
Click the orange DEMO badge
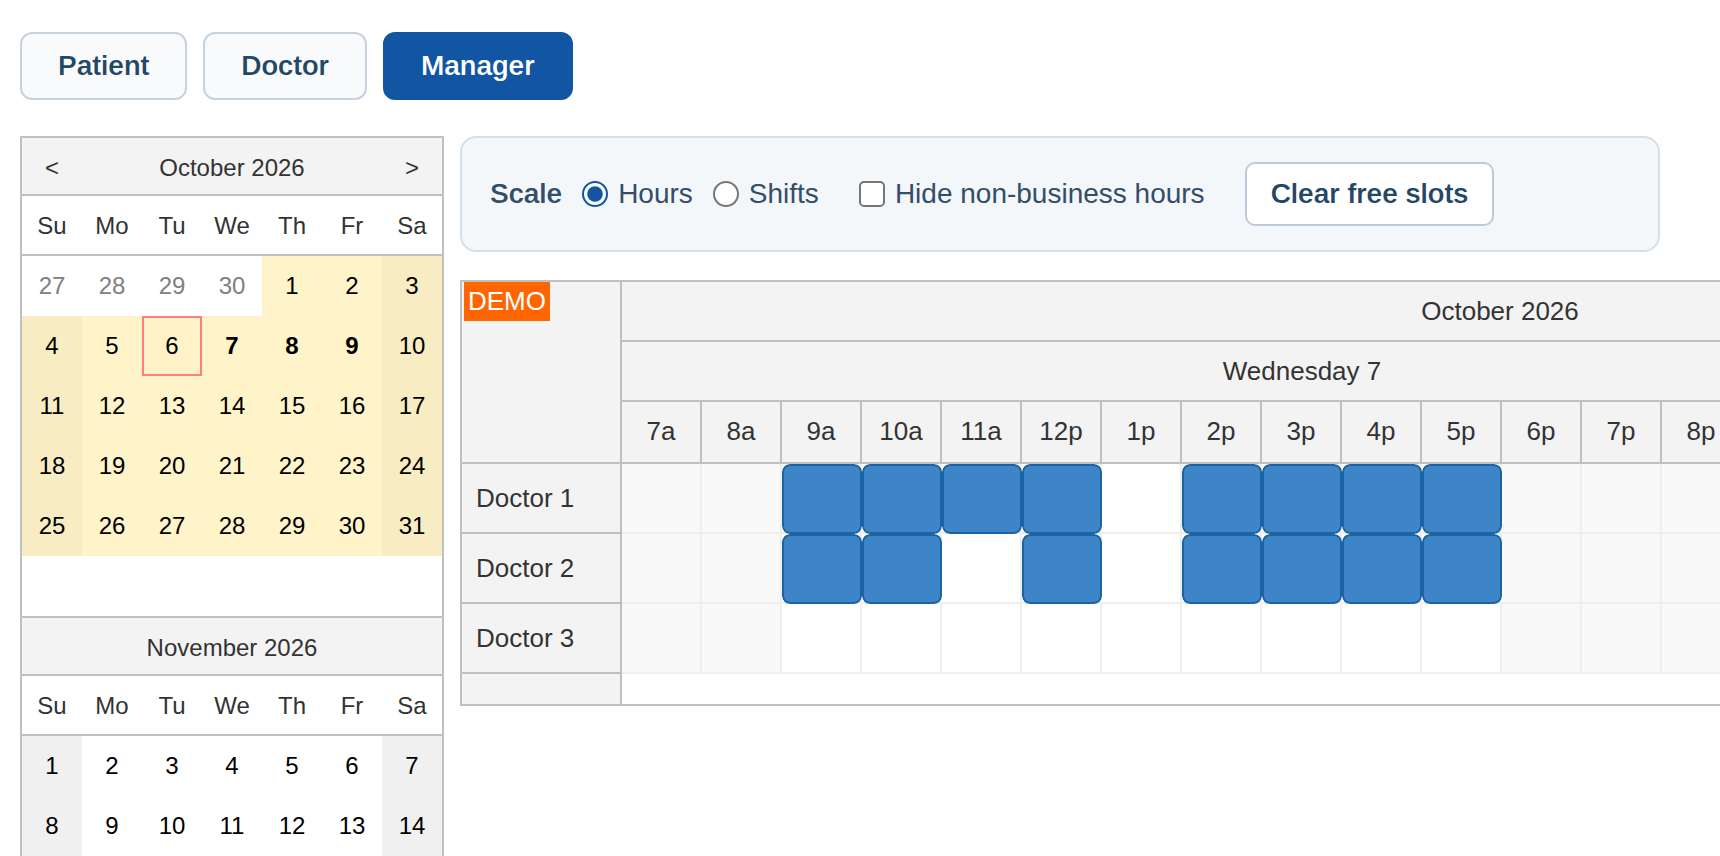pos(507,301)
